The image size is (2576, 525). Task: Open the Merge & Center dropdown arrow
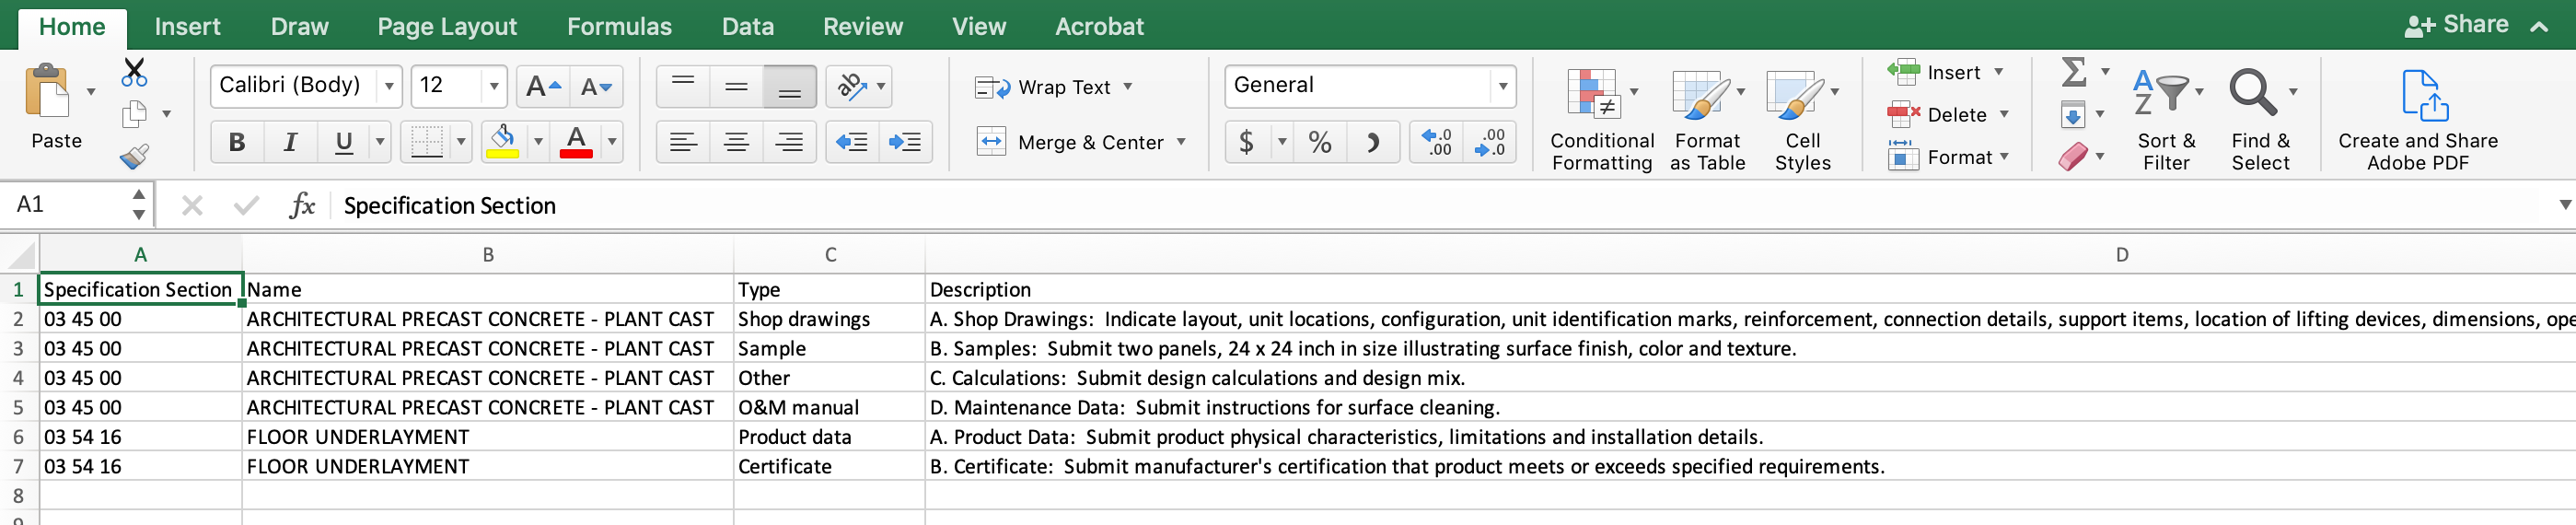[1181, 142]
